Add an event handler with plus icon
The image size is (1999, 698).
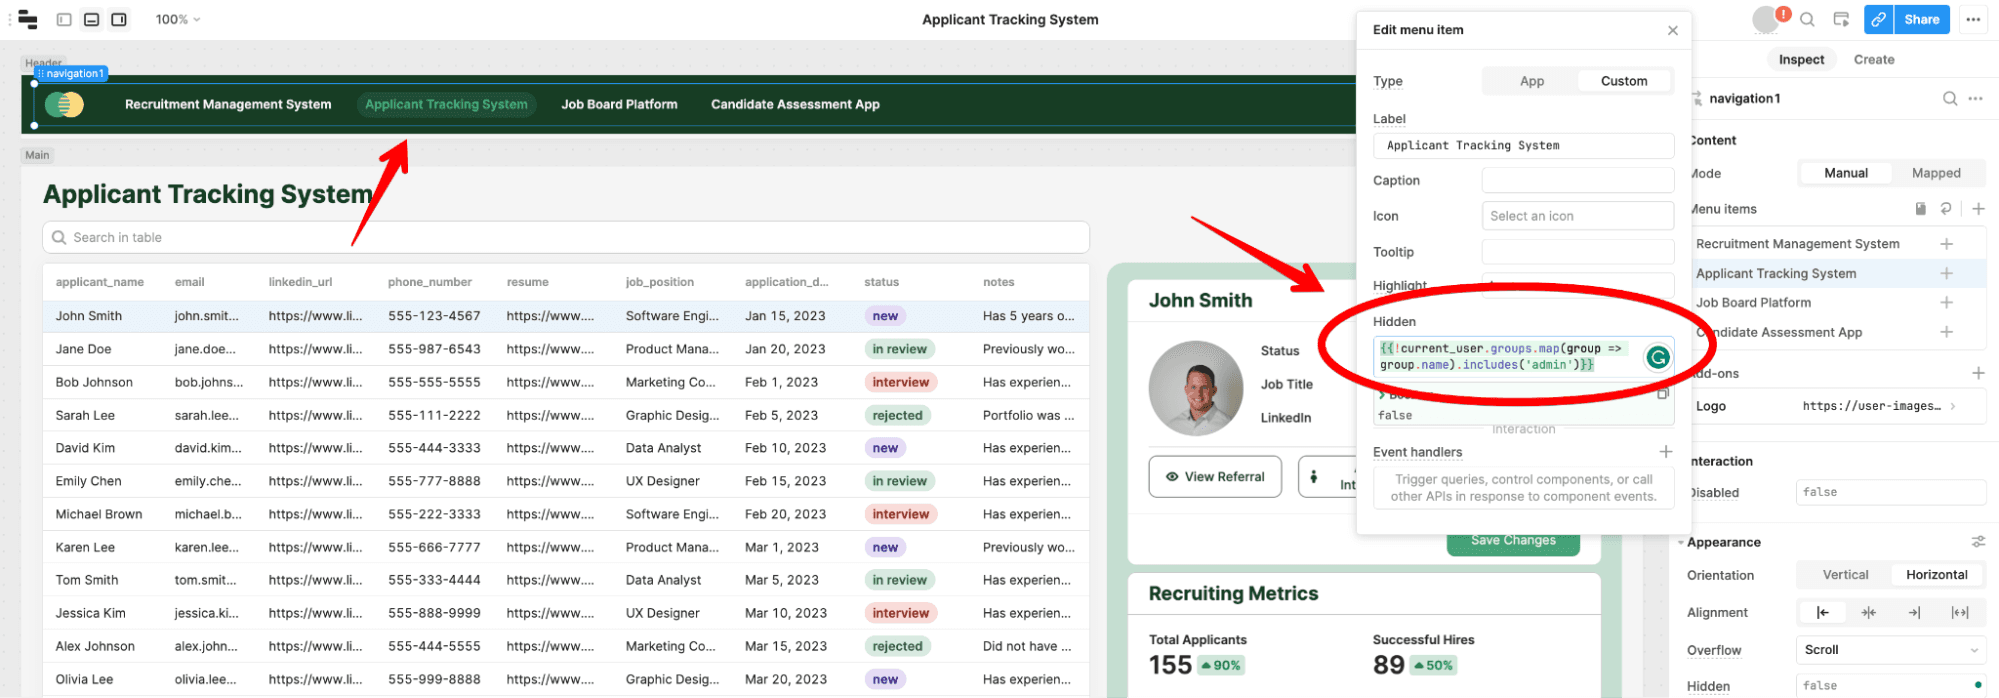point(1665,452)
